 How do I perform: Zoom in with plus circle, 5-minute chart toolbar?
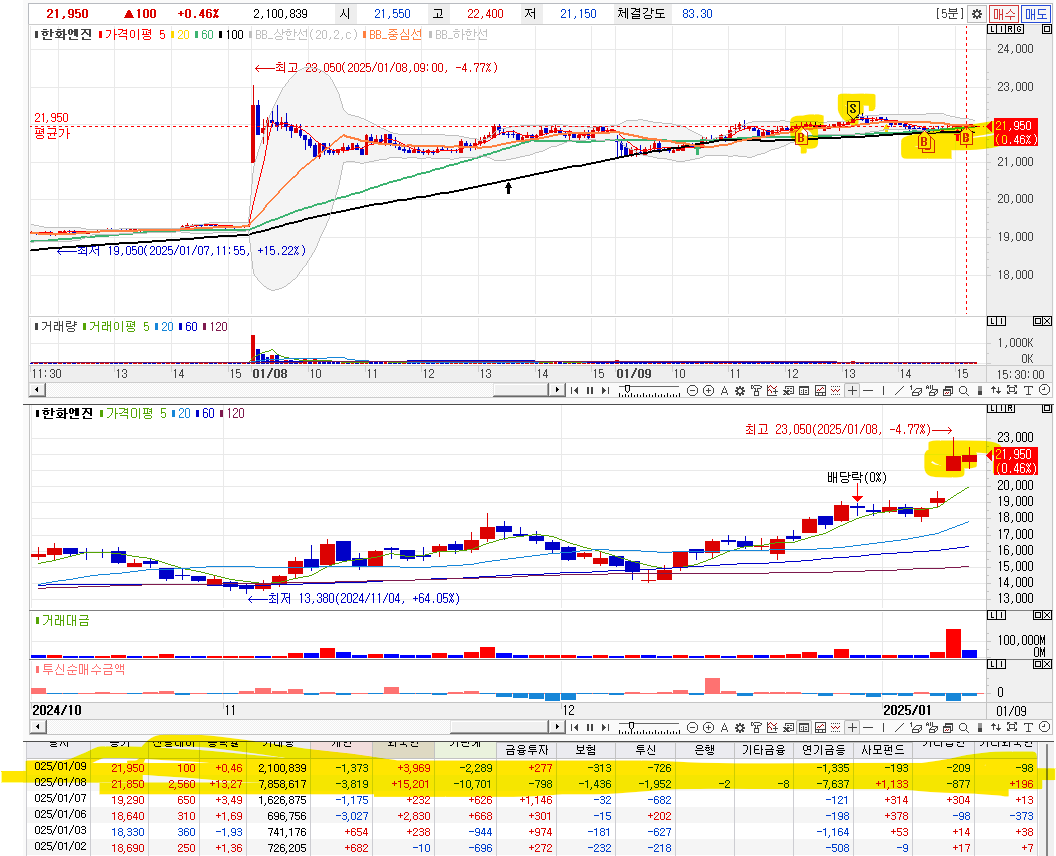(x=708, y=391)
